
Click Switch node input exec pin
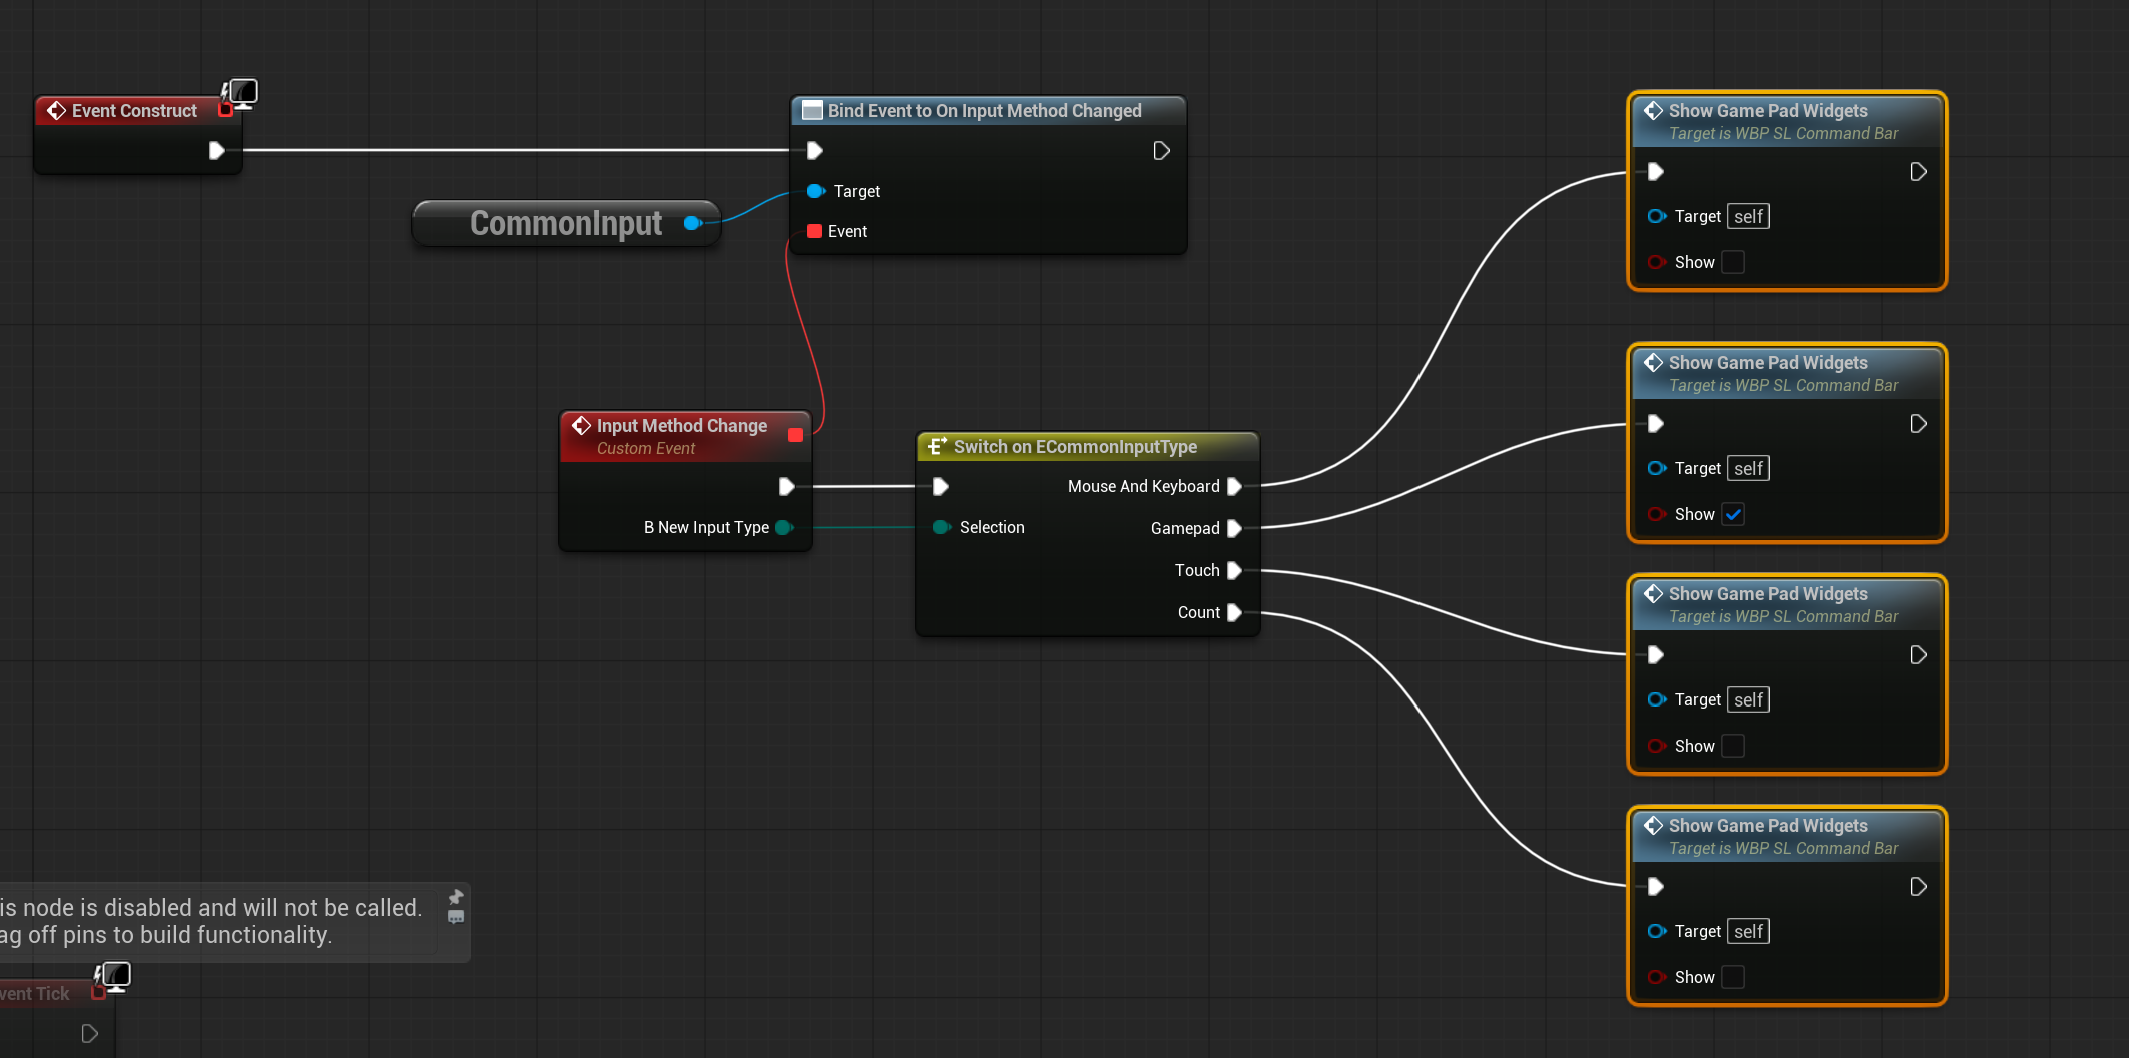click(940, 486)
